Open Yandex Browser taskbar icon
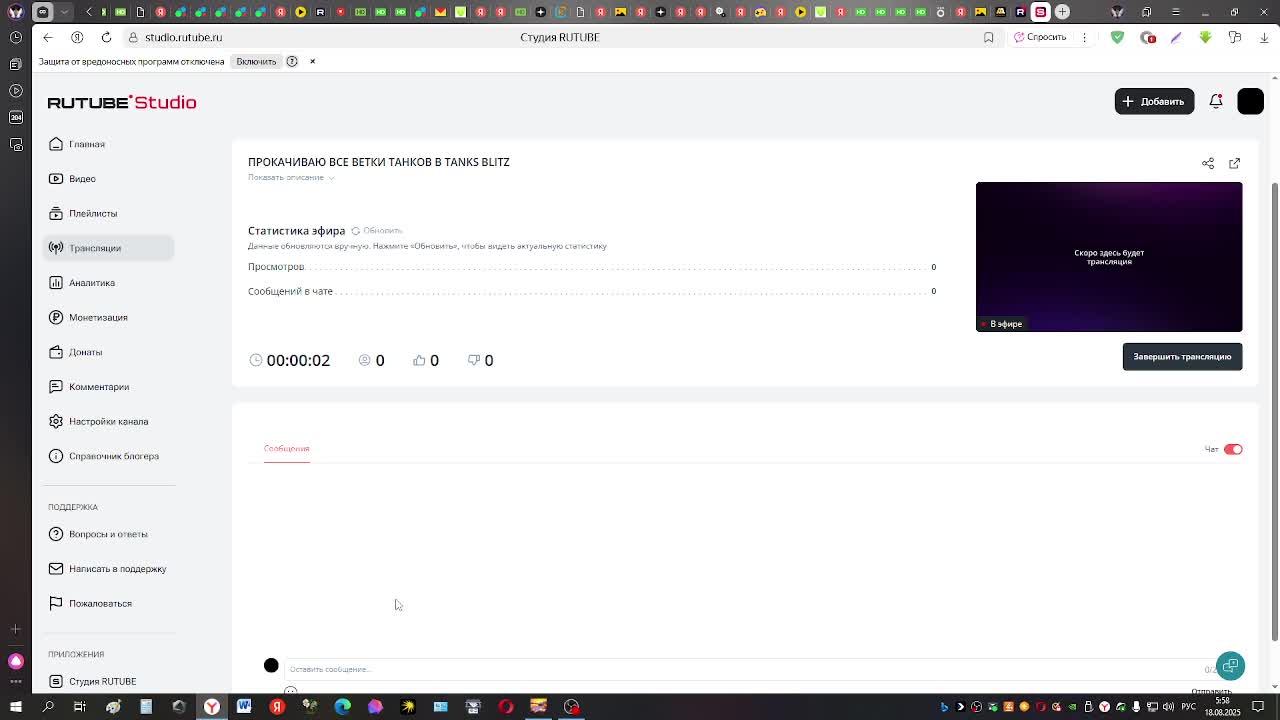The width and height of the screenshot is (1280, 720). tap(212, 707)
